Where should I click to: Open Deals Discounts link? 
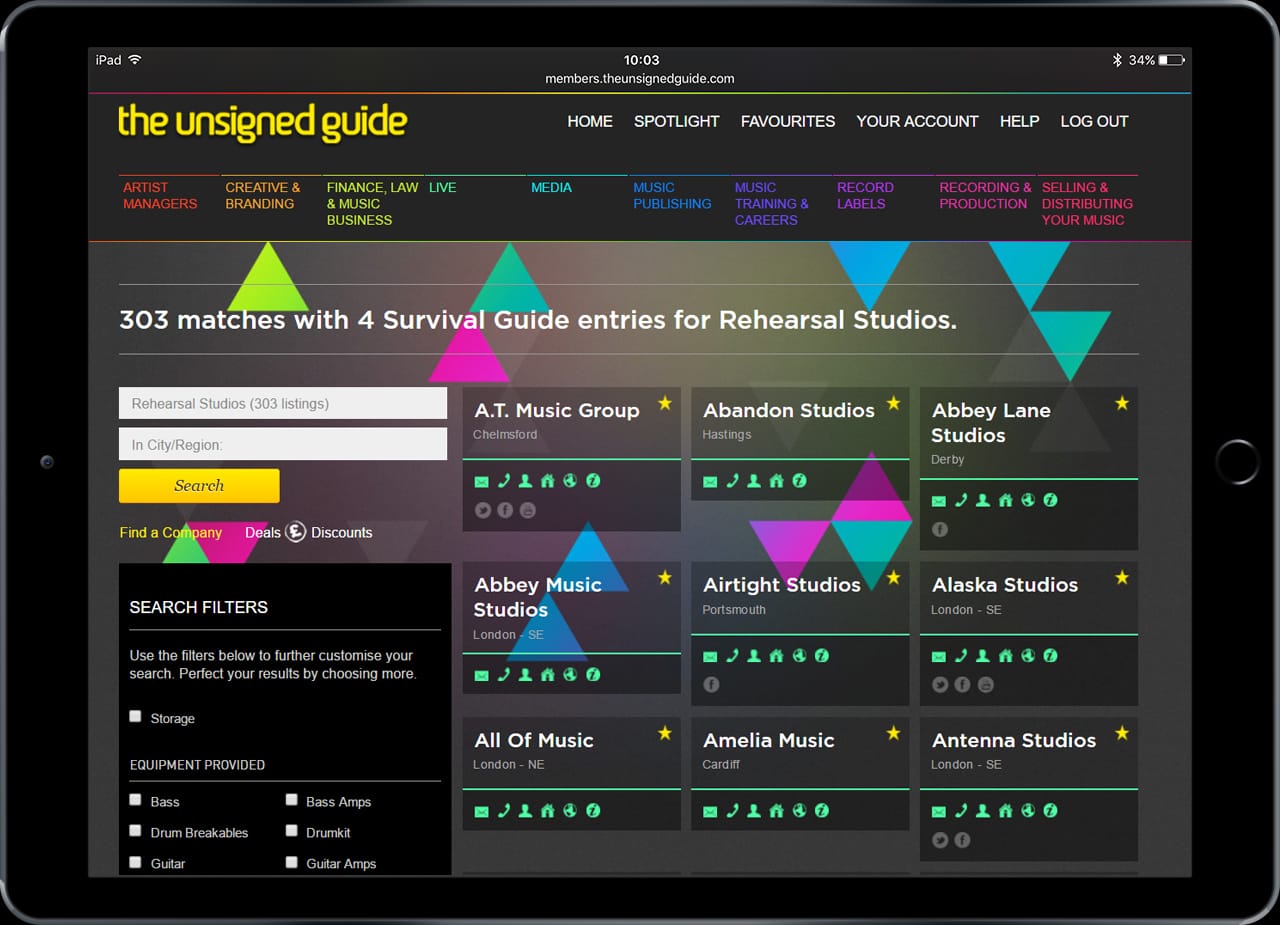(308, 532)
